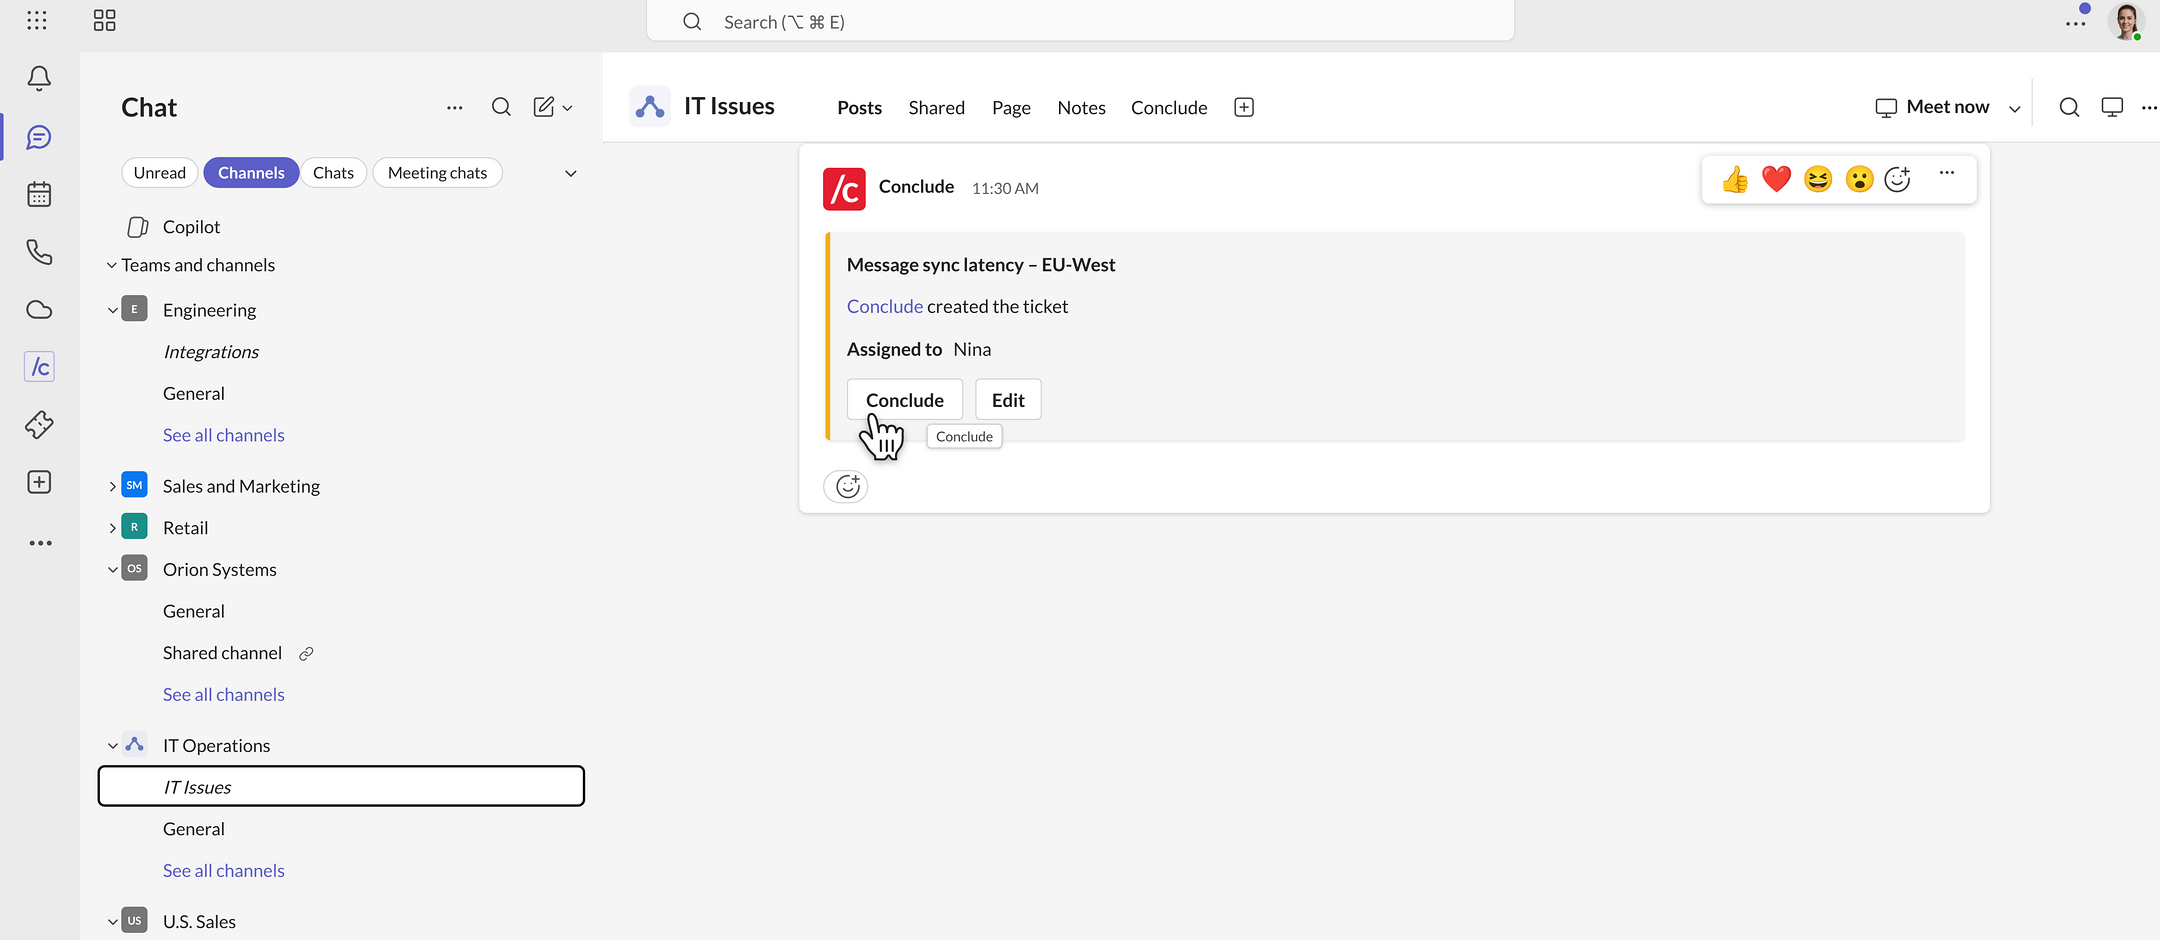Expand the Retail team
The height and width of the screenshot is (940, 2160).
113,528
